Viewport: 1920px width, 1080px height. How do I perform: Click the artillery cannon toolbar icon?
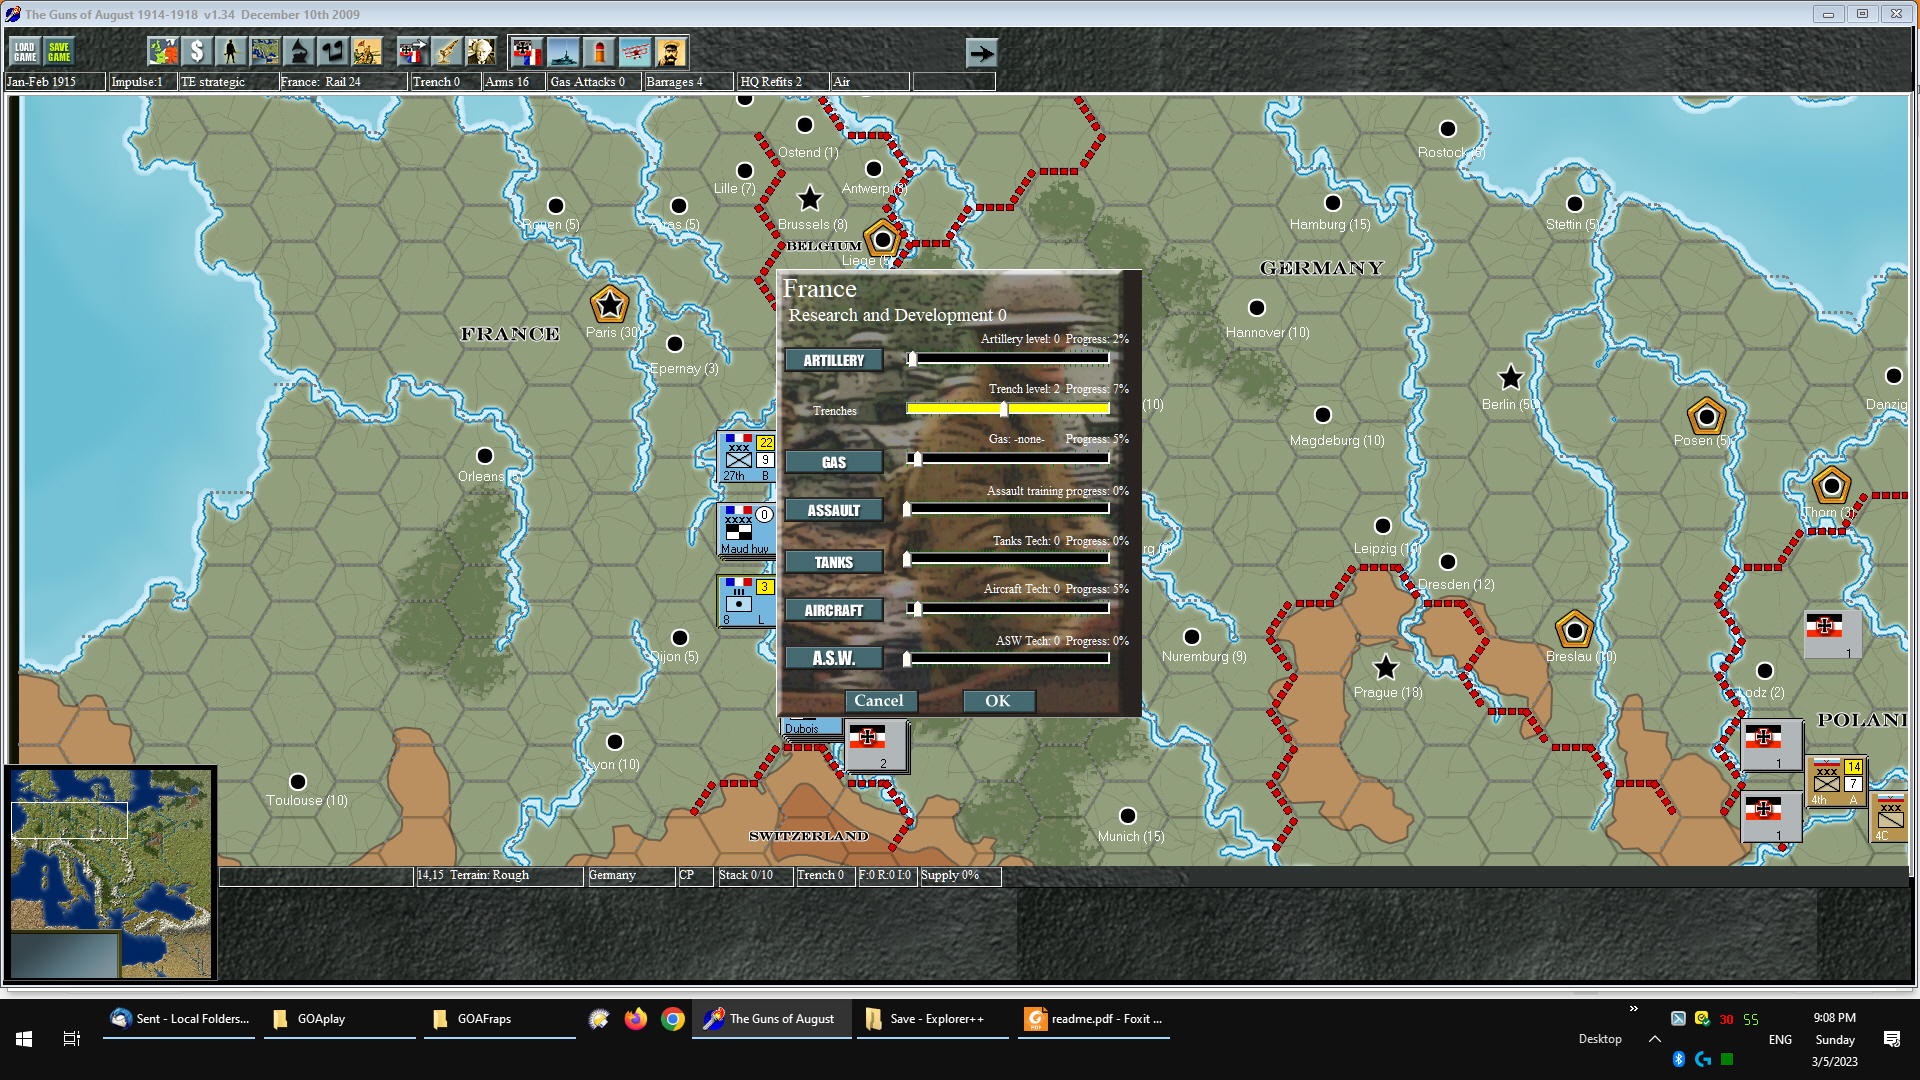(446, 52)
